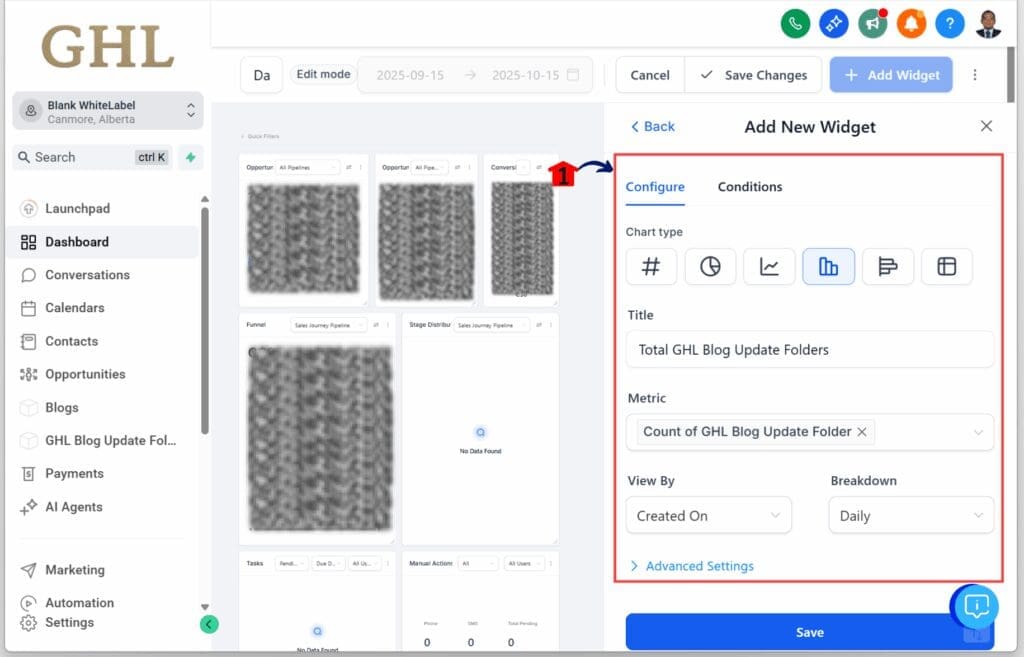
Task: Open the View By Created On dropdown
Action: (x=708, y=515)
